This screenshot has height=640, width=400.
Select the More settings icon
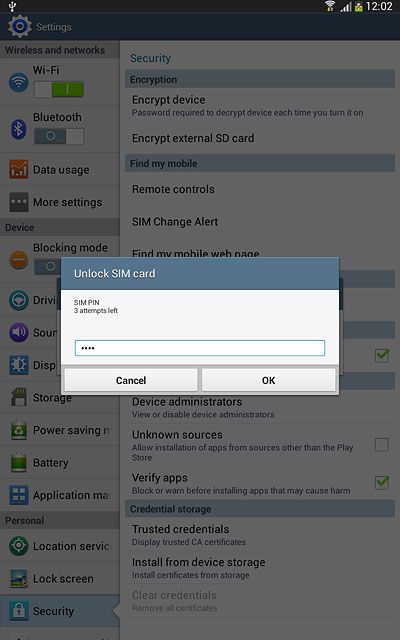click(x=19, y=202)
